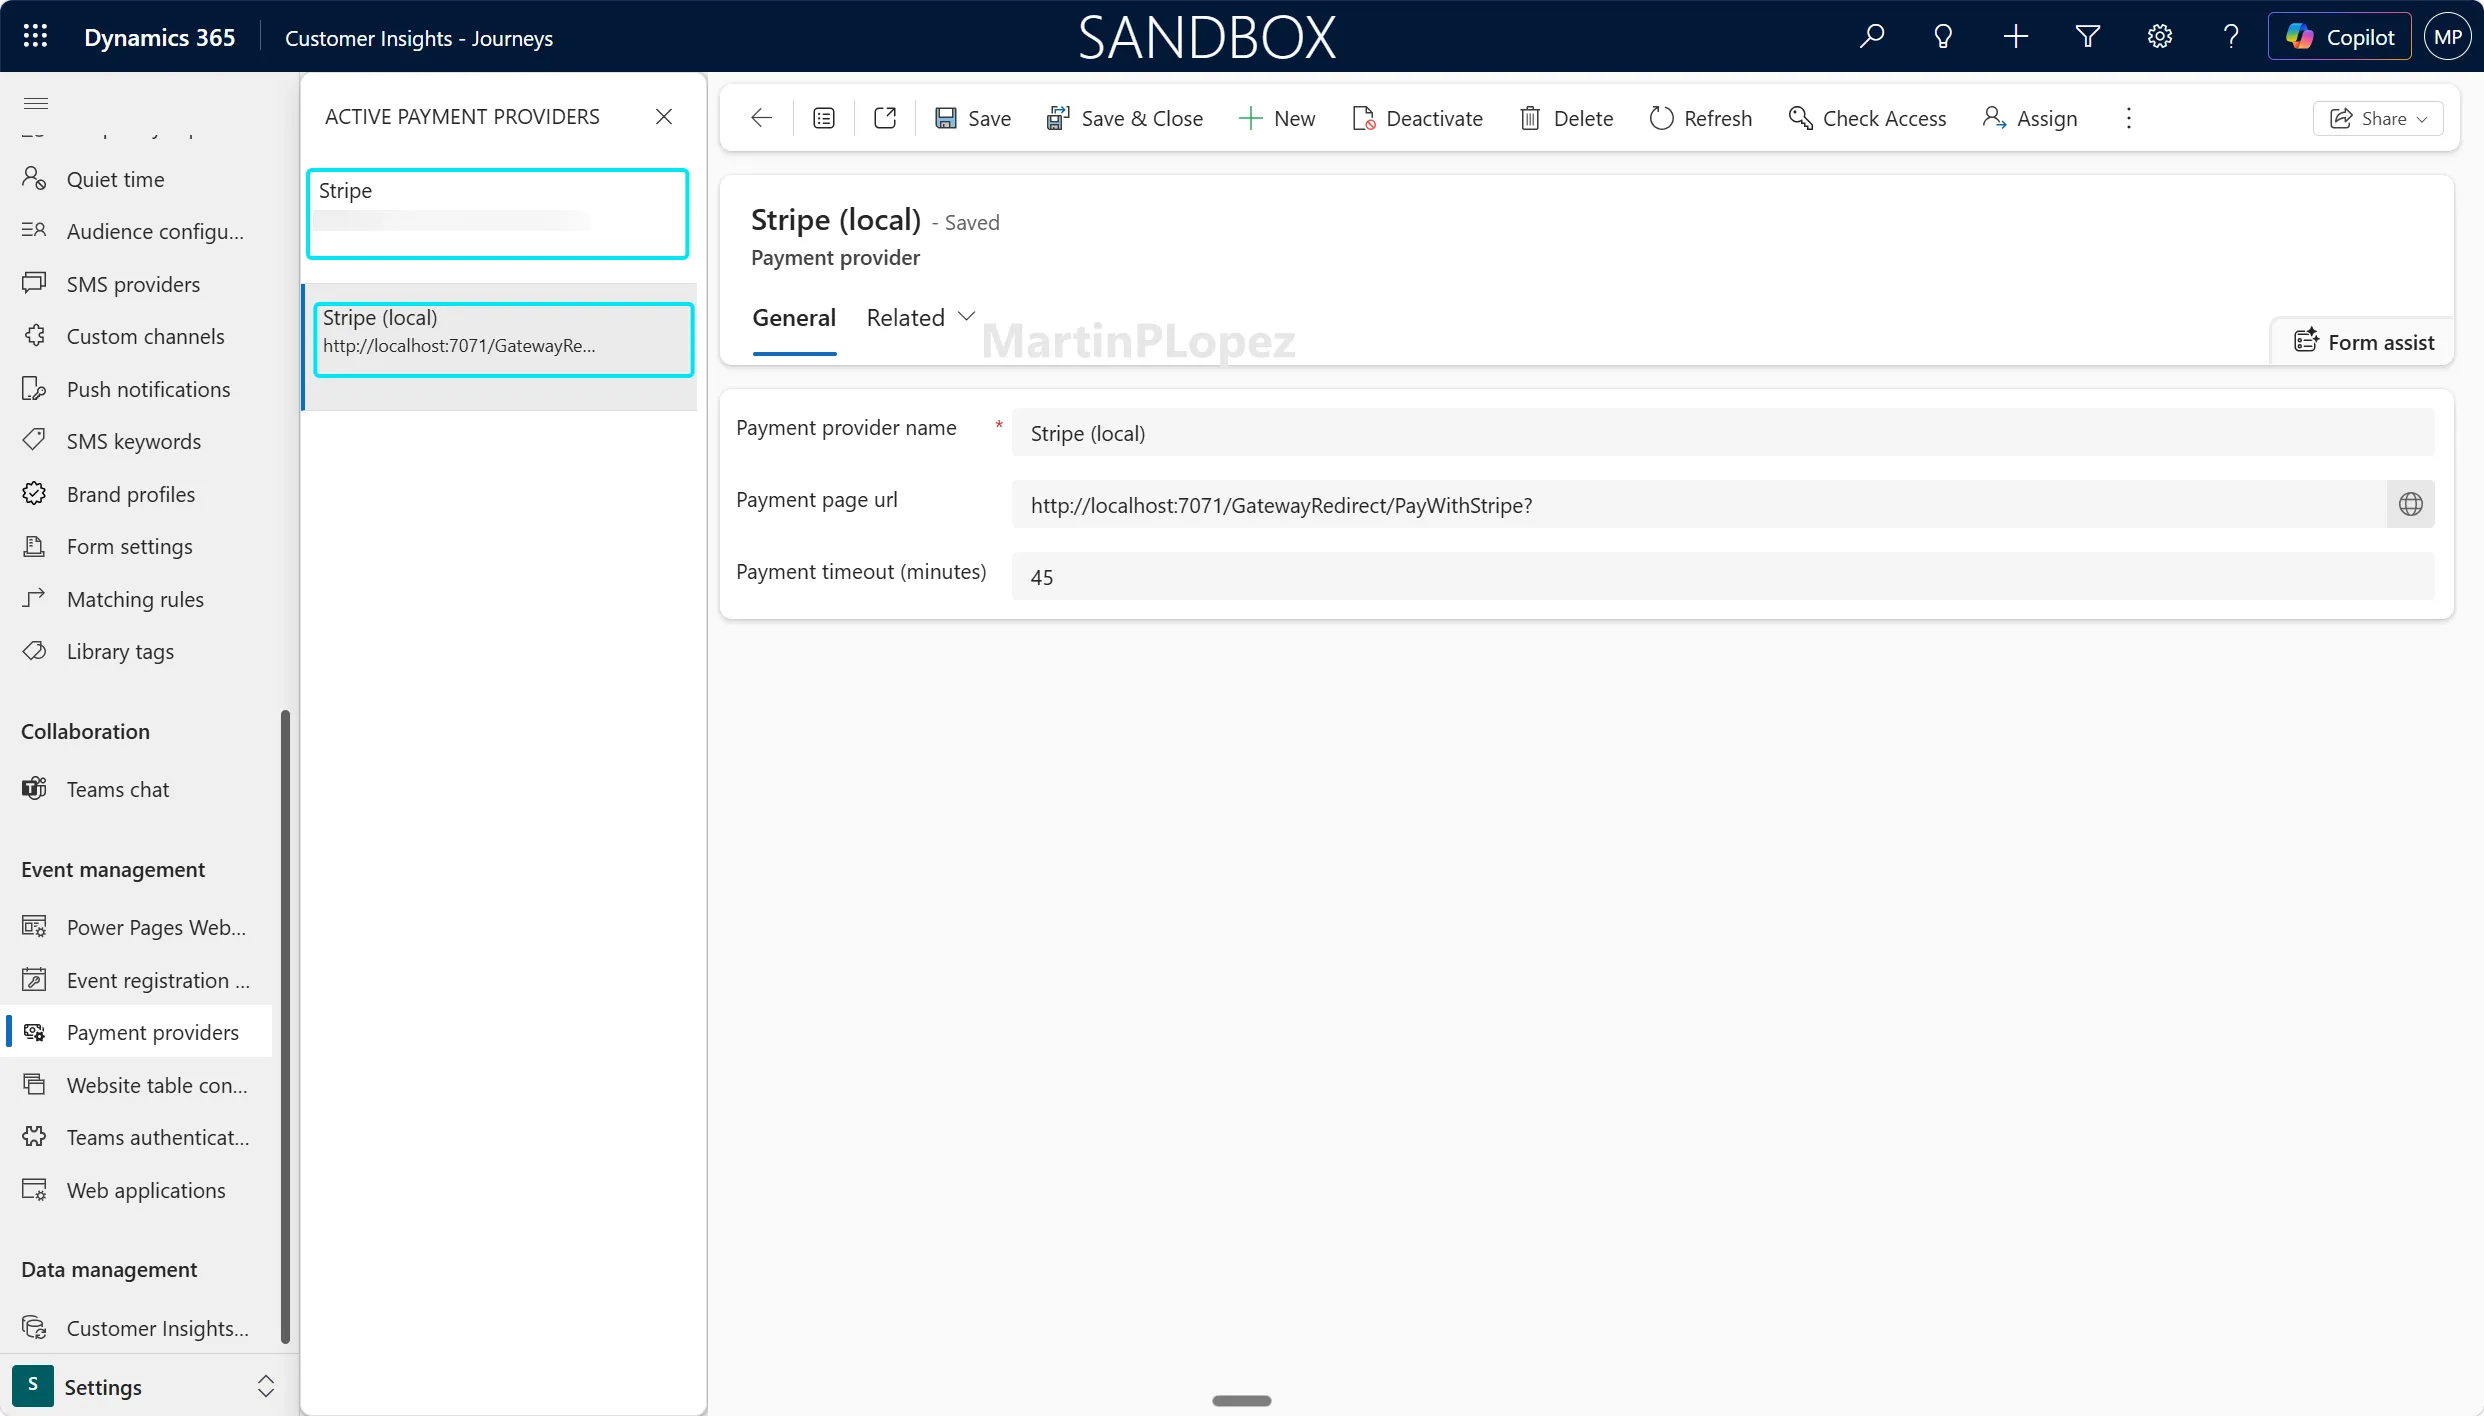Open Website table configuration item
The height and width of the screenshot is (1416, 2484).
pyautogui.click(x=136, y=1085)
